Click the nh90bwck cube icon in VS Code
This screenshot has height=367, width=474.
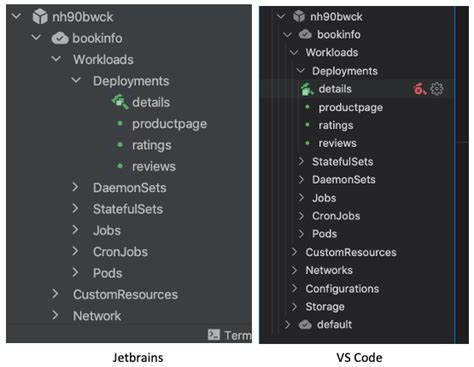pos(299,16)
